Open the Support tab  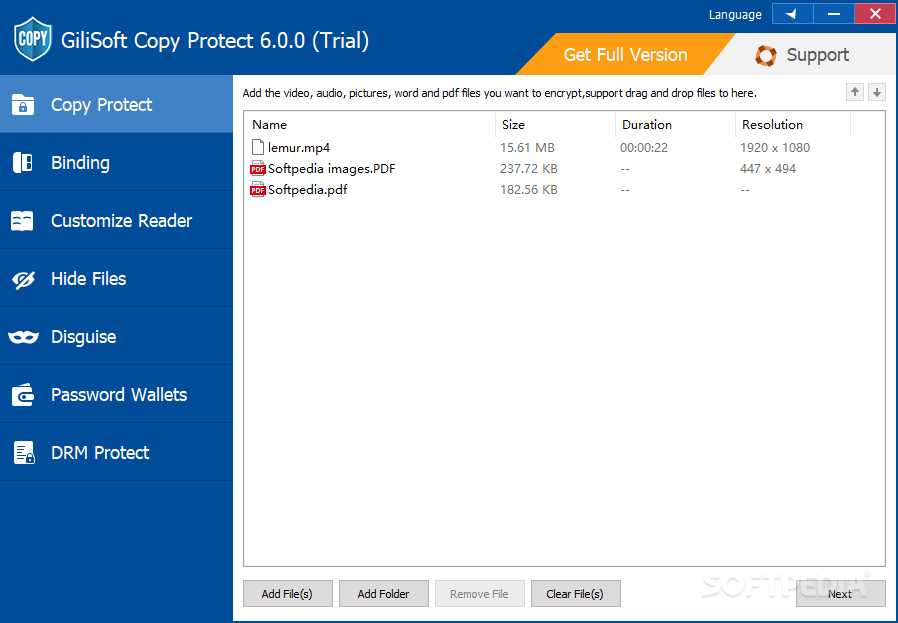pyautogui.click(x=802, y=55)
